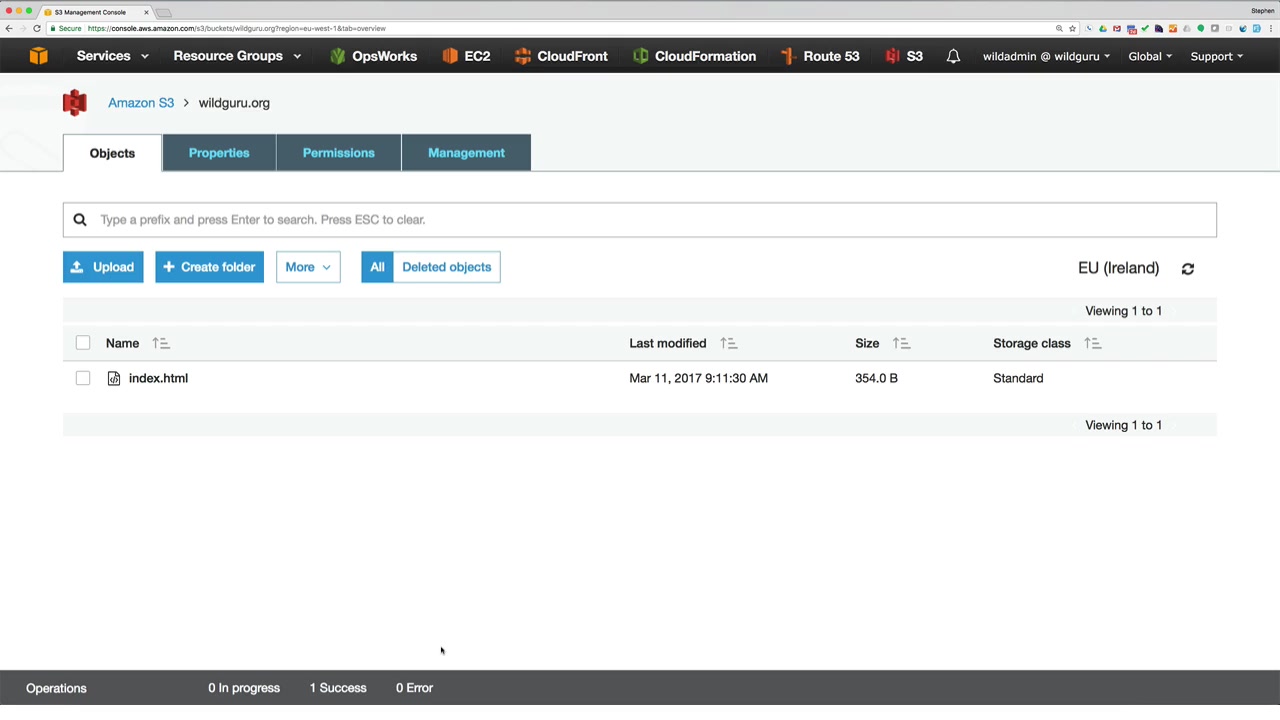This screenshot has width=1280, height=720.
Task: Open the Route 53 shortcut icon
Action: (788, 56)
